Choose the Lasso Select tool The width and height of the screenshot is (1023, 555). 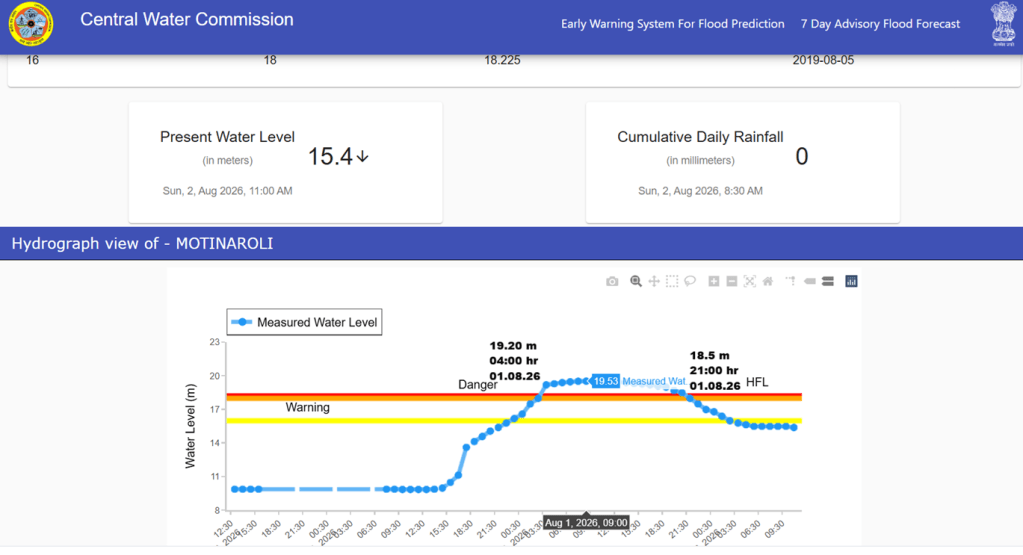(690, 281)
